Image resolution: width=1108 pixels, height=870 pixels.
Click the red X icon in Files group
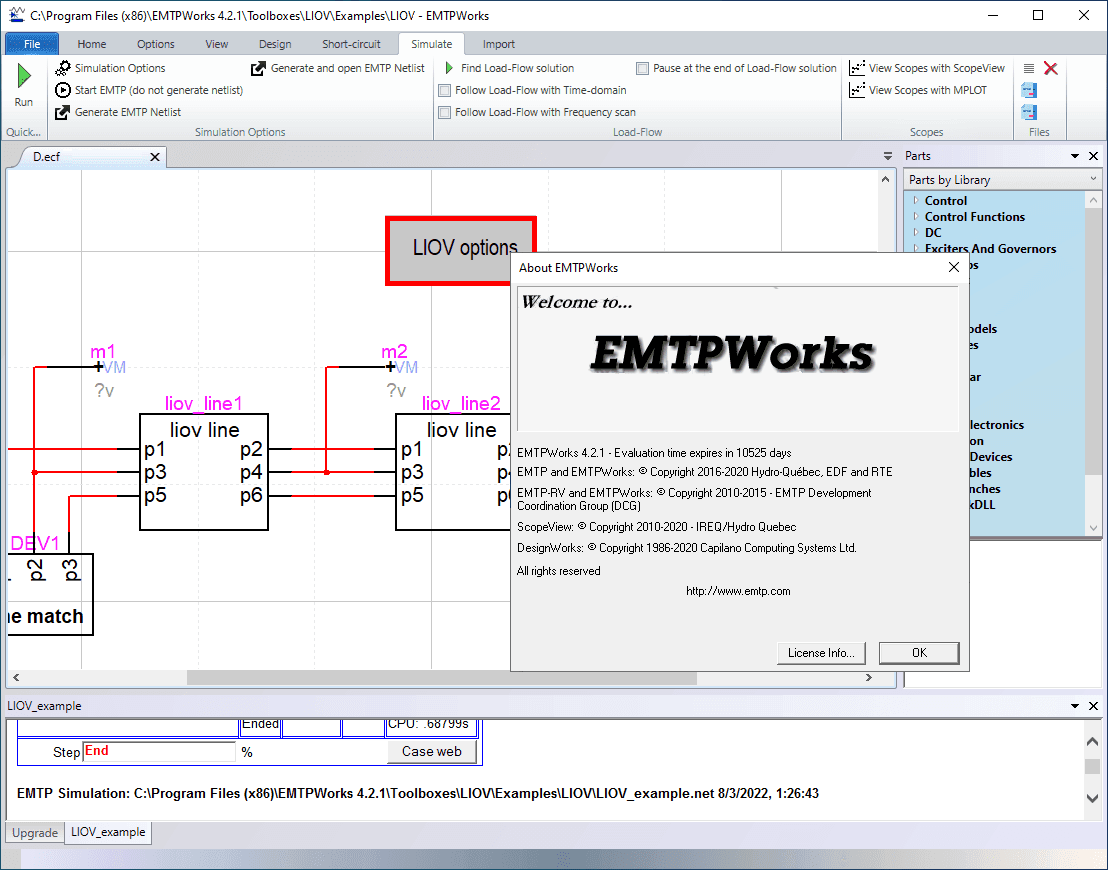pos(1051,69)
